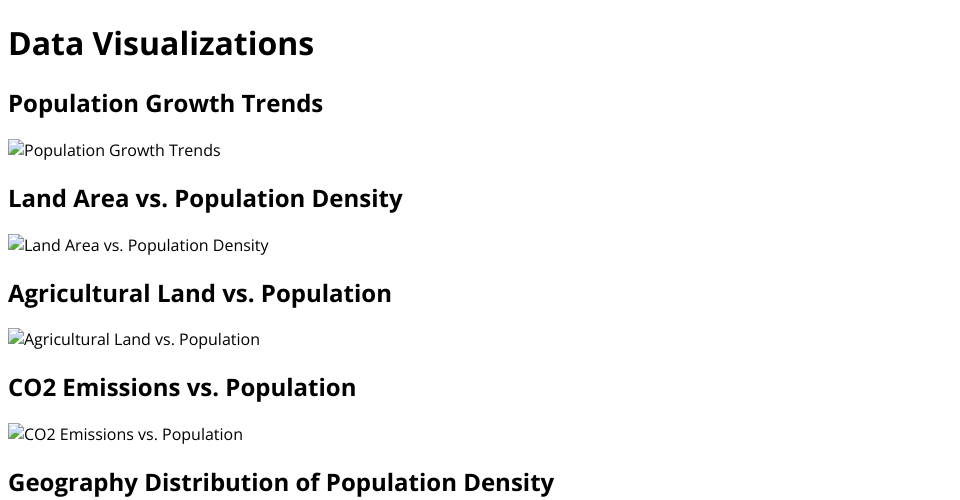Viewport: 960px width, 500px height.
Task: Select the "Land Area vs. Population Density" heading
Action: pos(205,199)
